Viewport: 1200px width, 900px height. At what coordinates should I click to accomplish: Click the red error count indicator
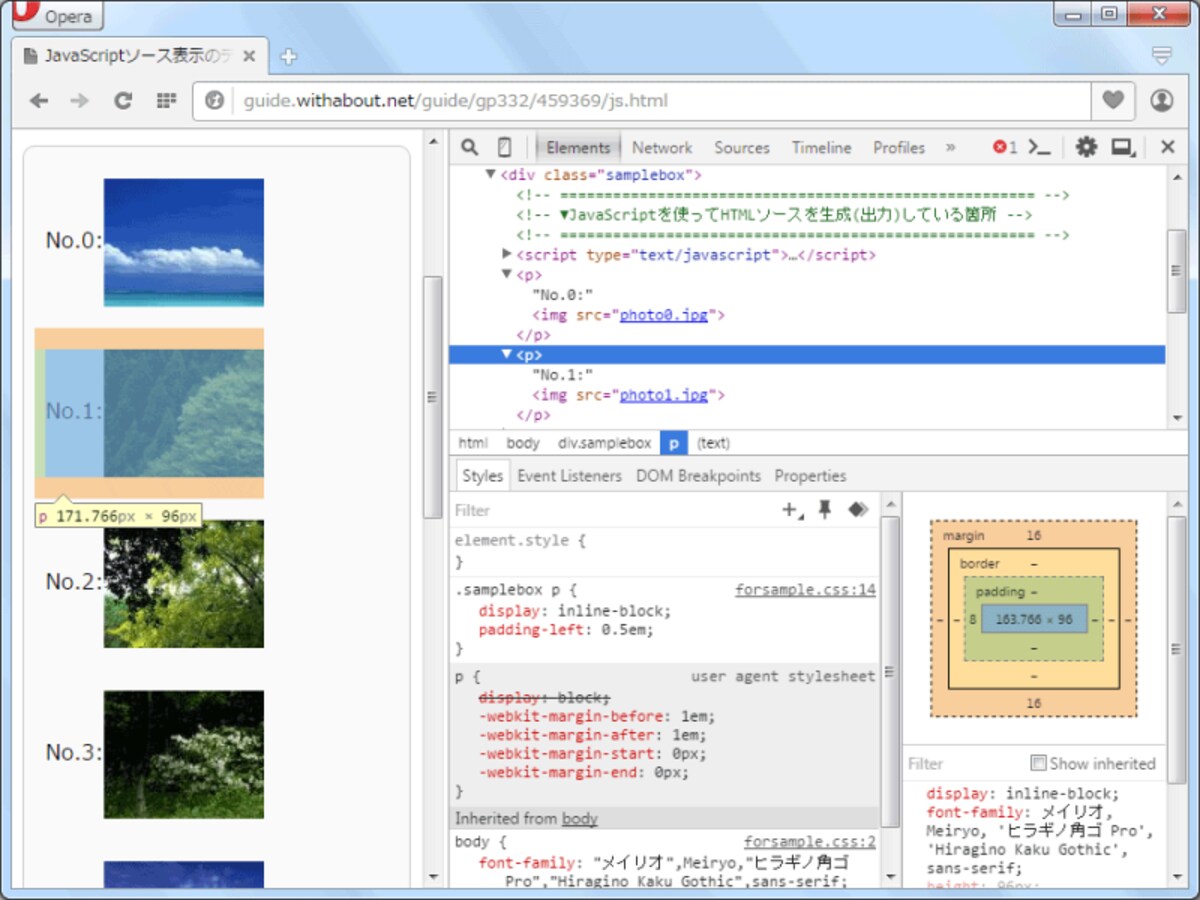tap(1004, 147)
